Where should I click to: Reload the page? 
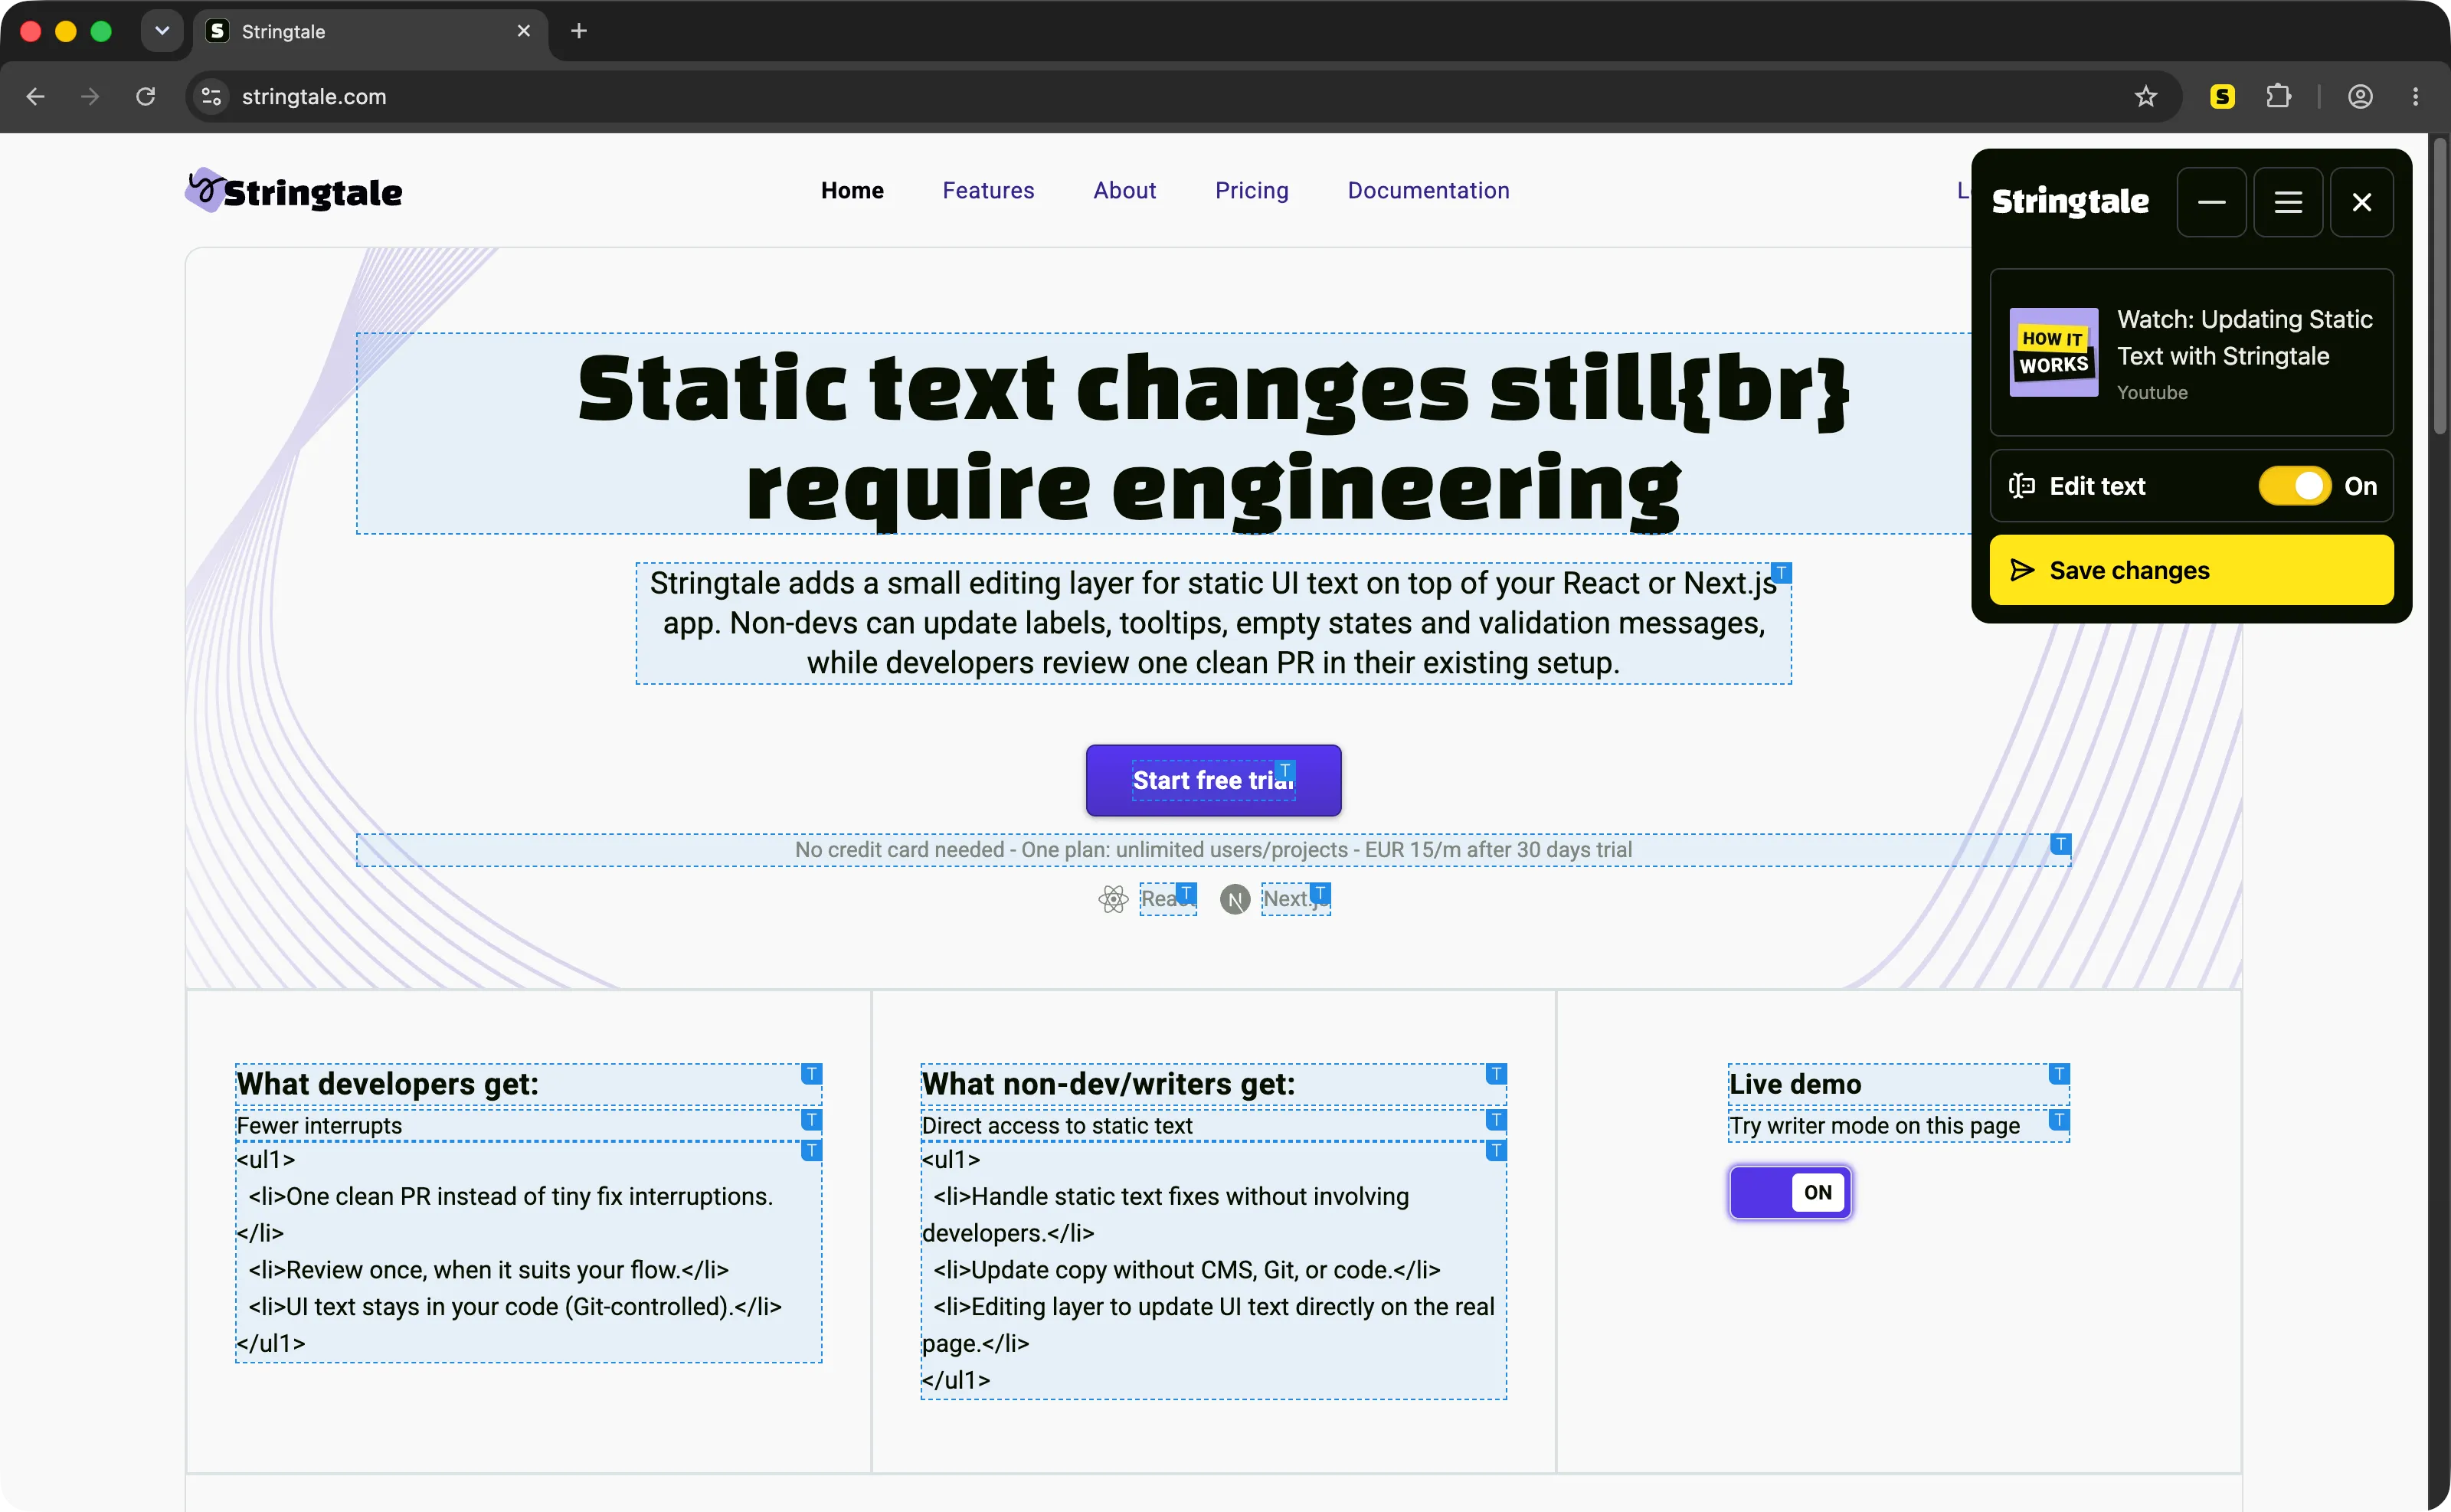(x=146, y=96)
